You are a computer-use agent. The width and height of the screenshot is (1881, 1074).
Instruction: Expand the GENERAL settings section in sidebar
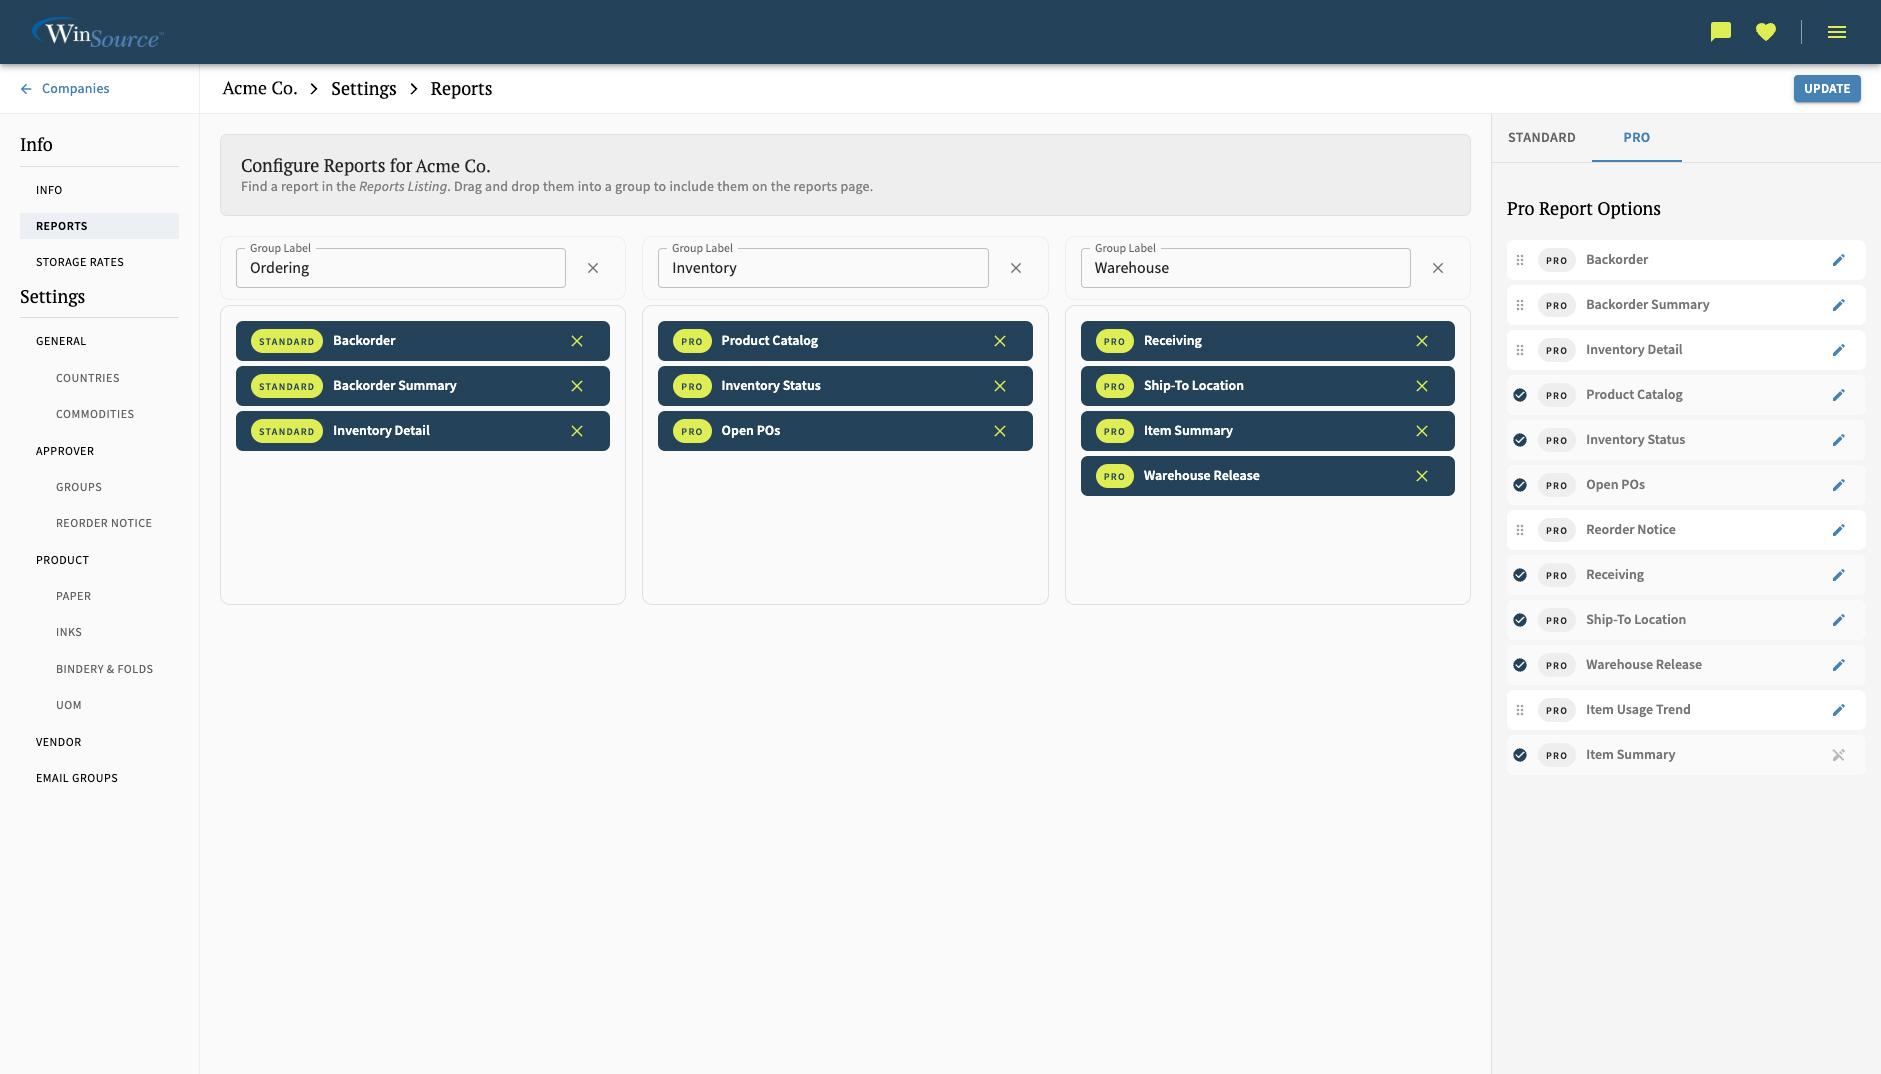(61, 341)
